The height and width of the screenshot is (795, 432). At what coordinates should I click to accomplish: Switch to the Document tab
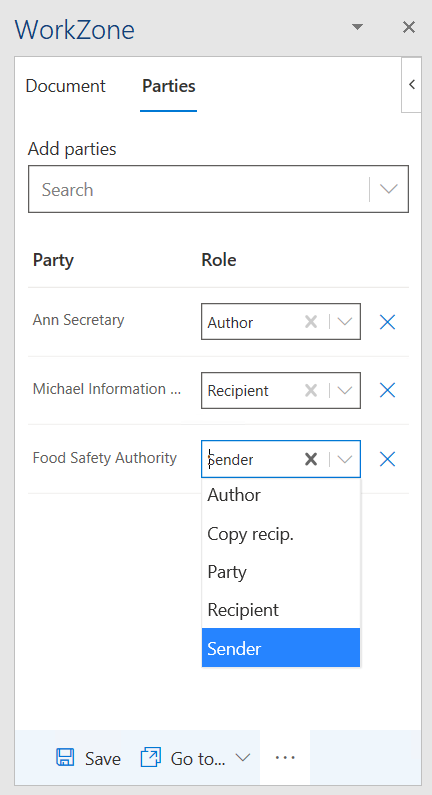(65, 86)
